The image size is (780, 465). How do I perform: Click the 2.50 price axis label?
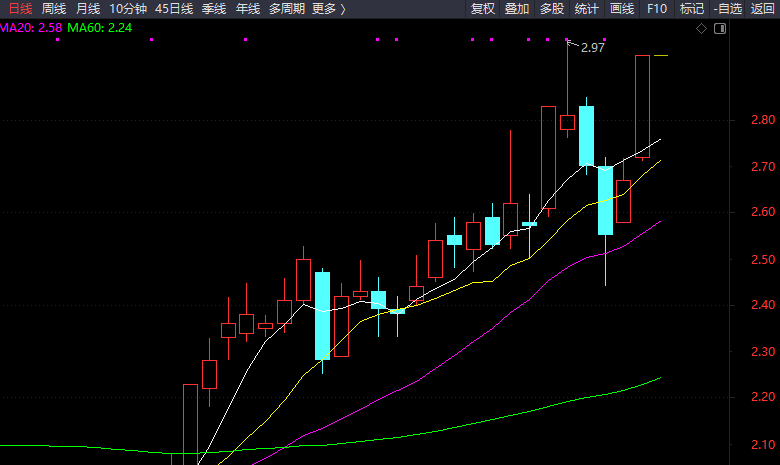point(763,260)
